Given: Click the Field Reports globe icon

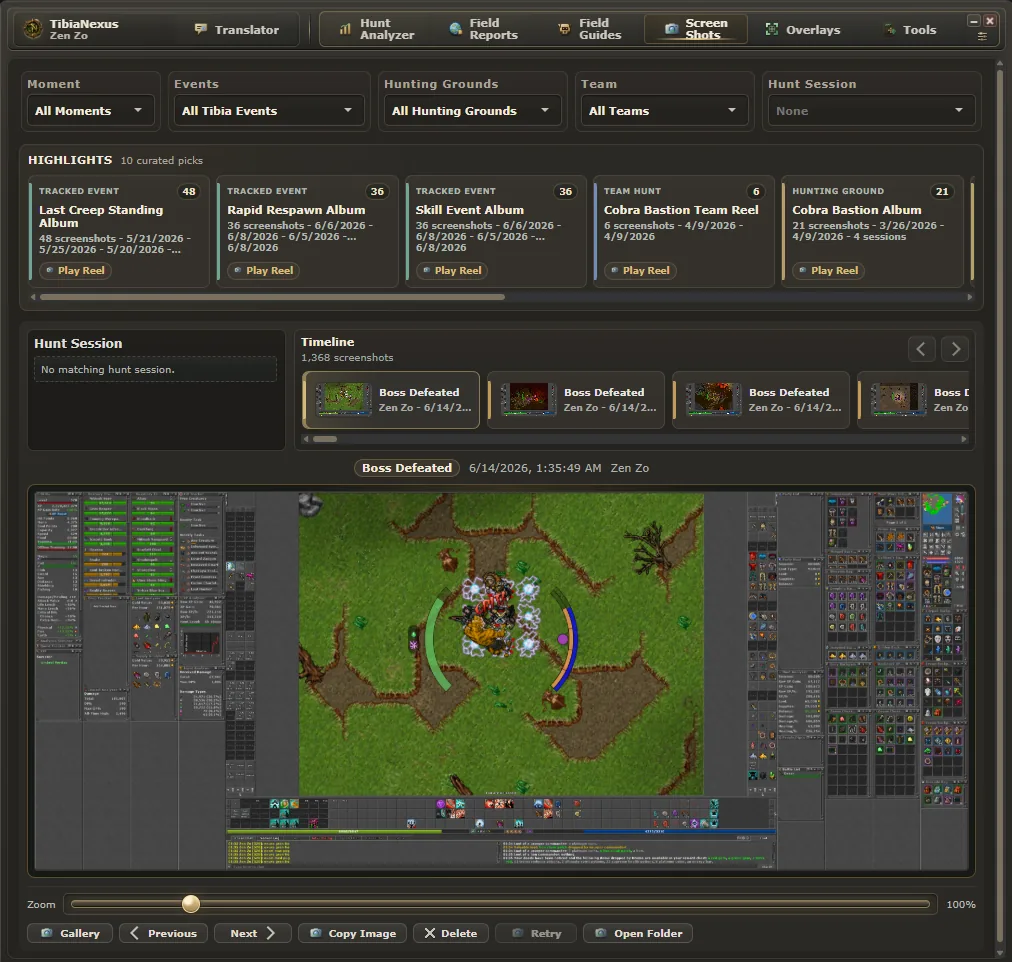Looking at the screenshot, I should point(456,29).
